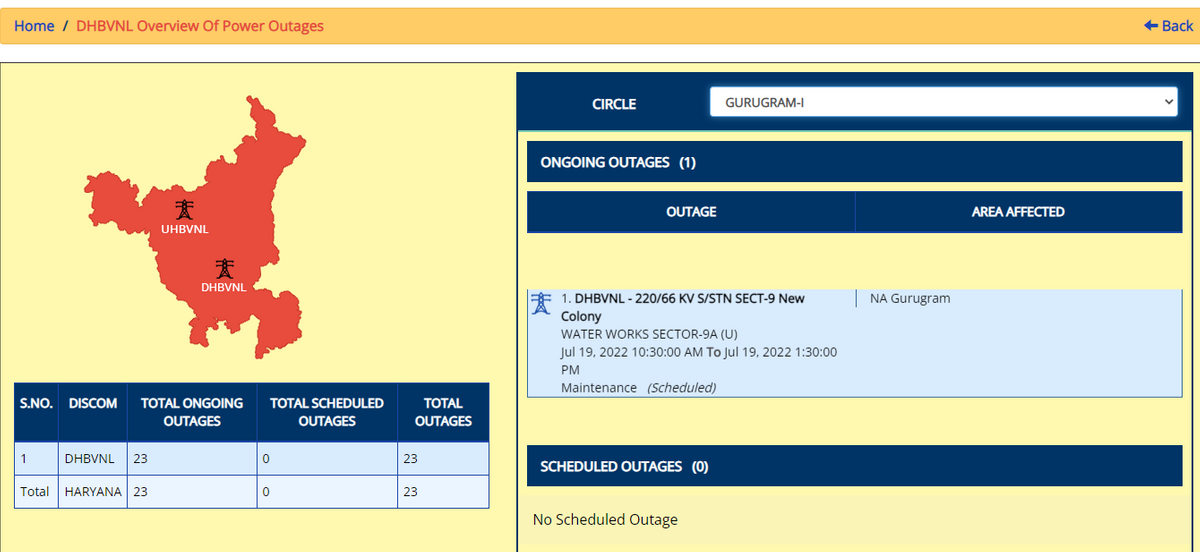
Task: Select the Ongoing Outages (1) header
Action: point(618,162)
